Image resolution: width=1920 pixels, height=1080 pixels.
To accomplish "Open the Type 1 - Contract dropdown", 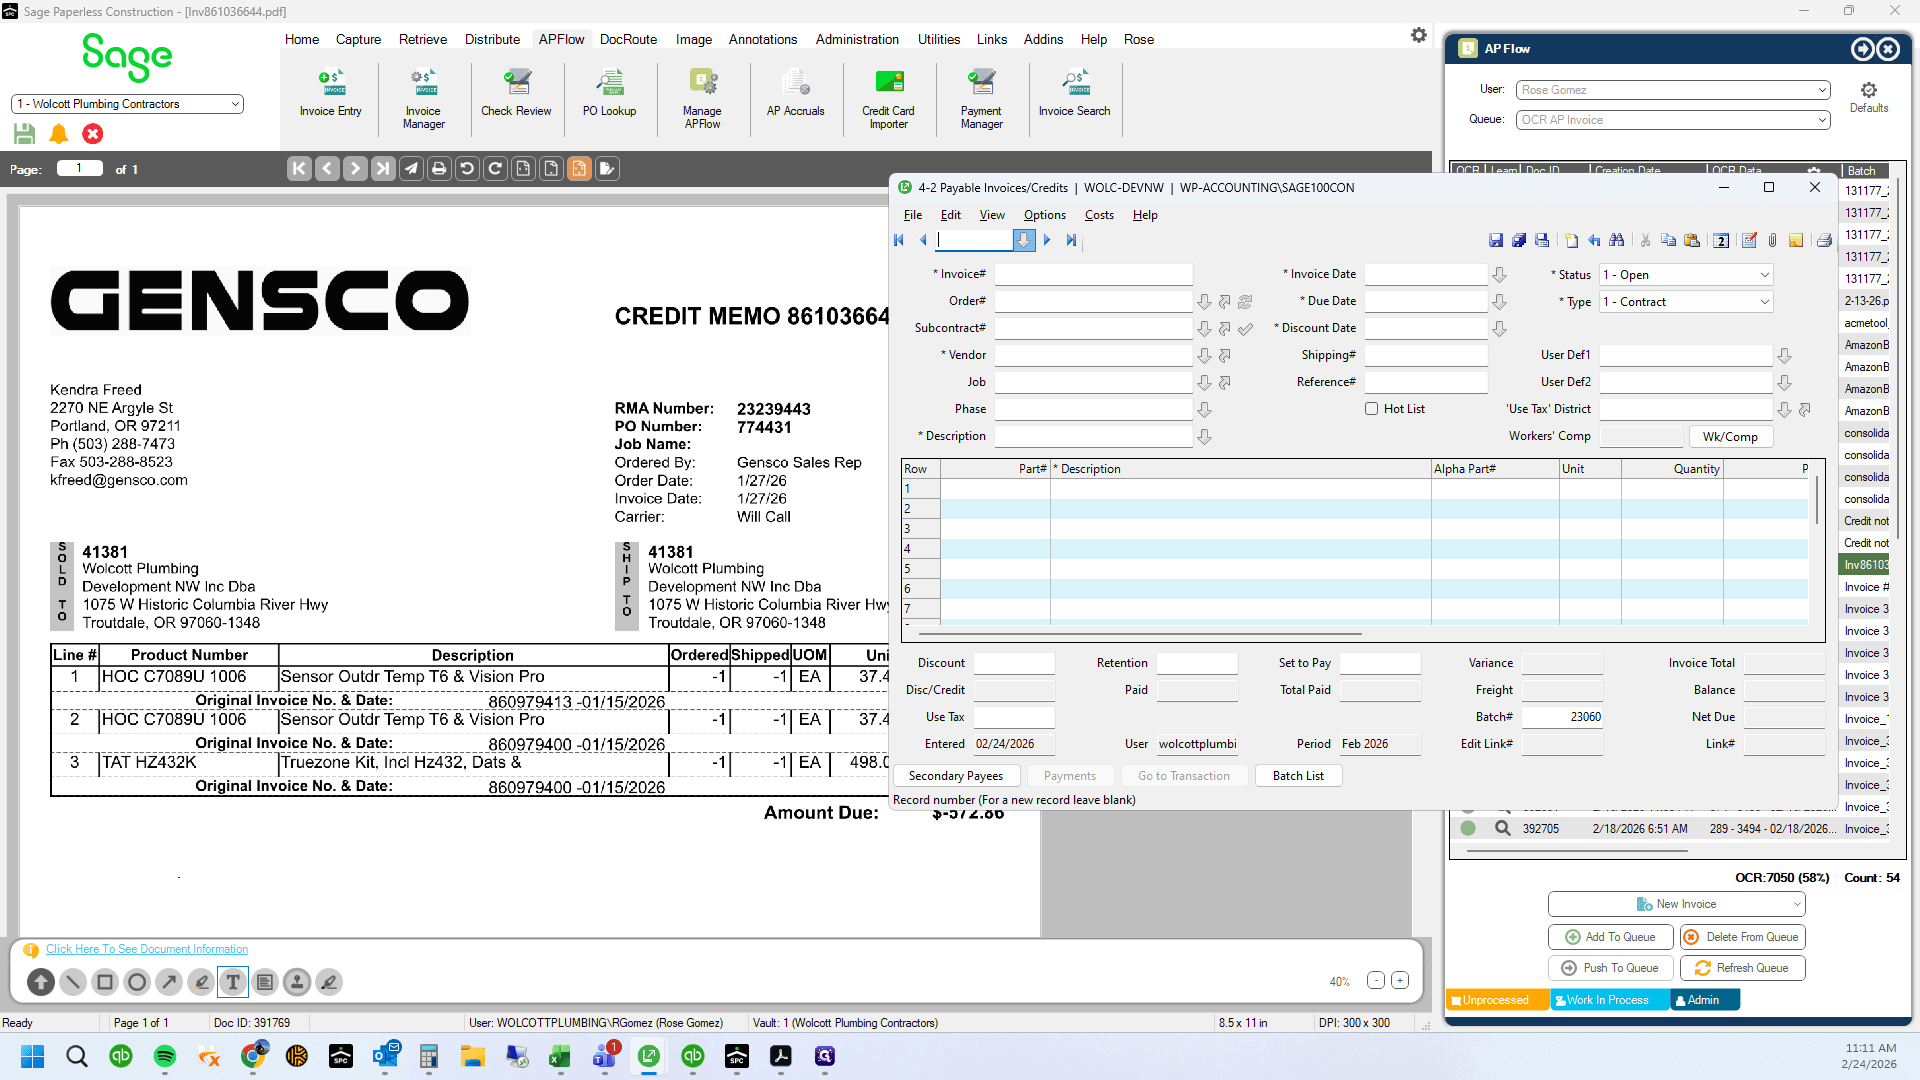I will point(1686,302).
